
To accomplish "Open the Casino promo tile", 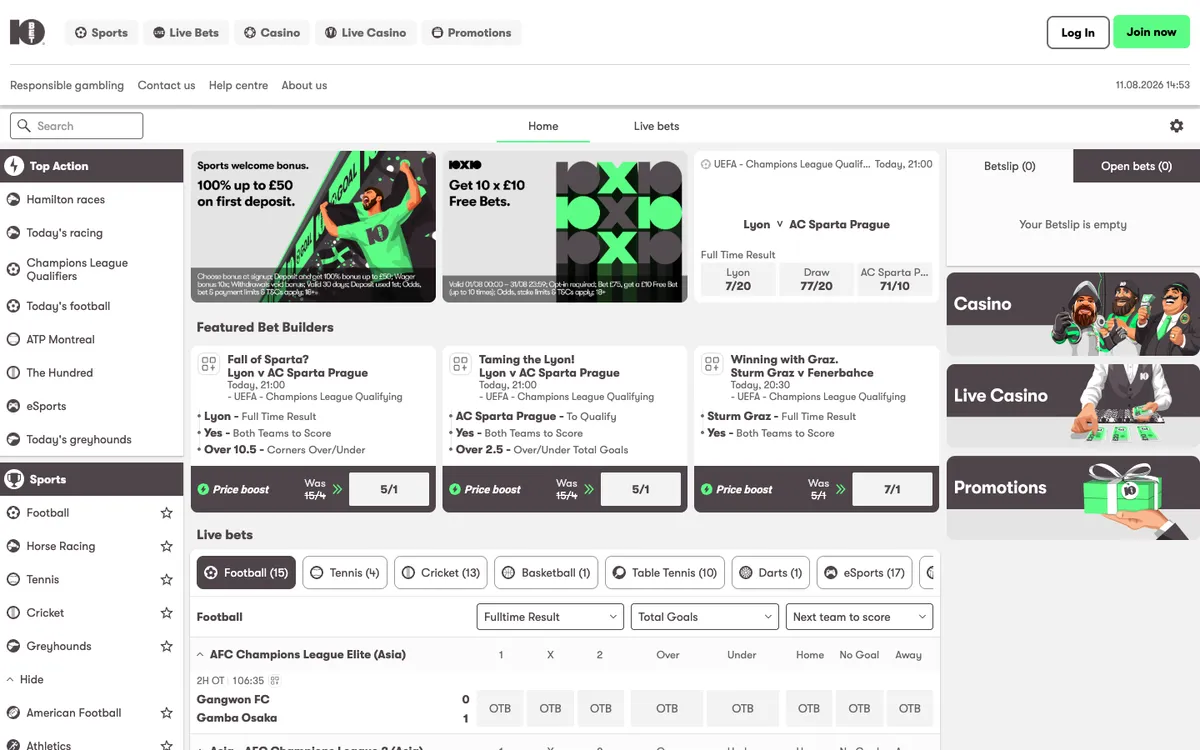I will tap(1073, 313).
